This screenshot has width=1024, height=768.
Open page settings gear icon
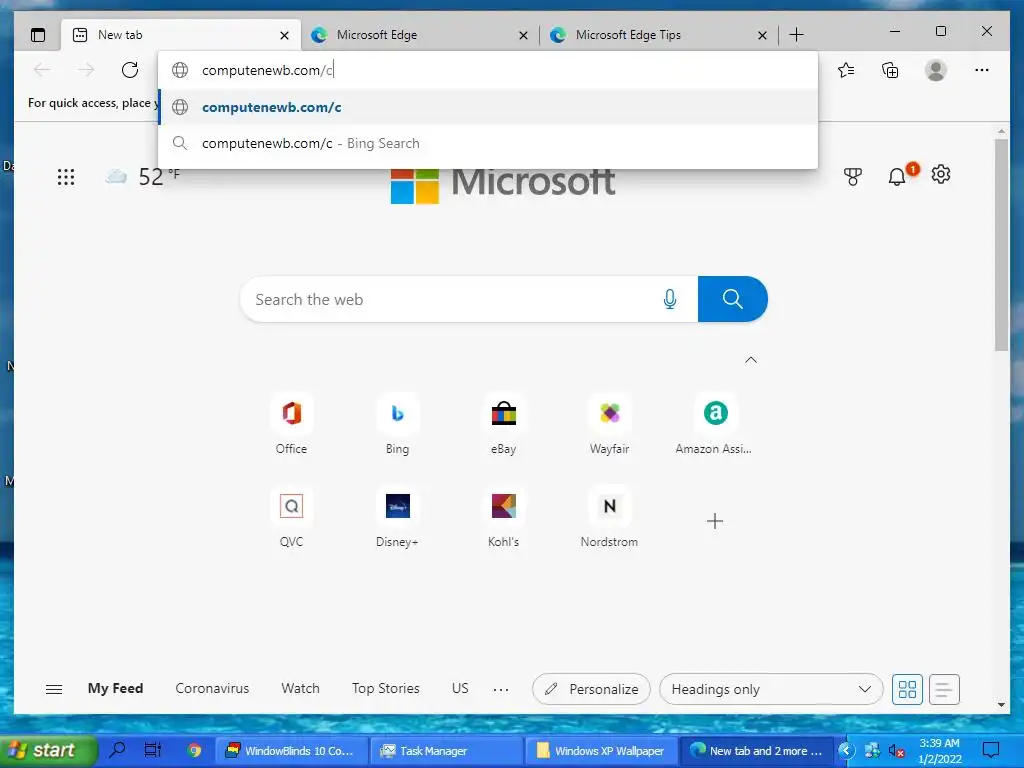tap(941, 174)
